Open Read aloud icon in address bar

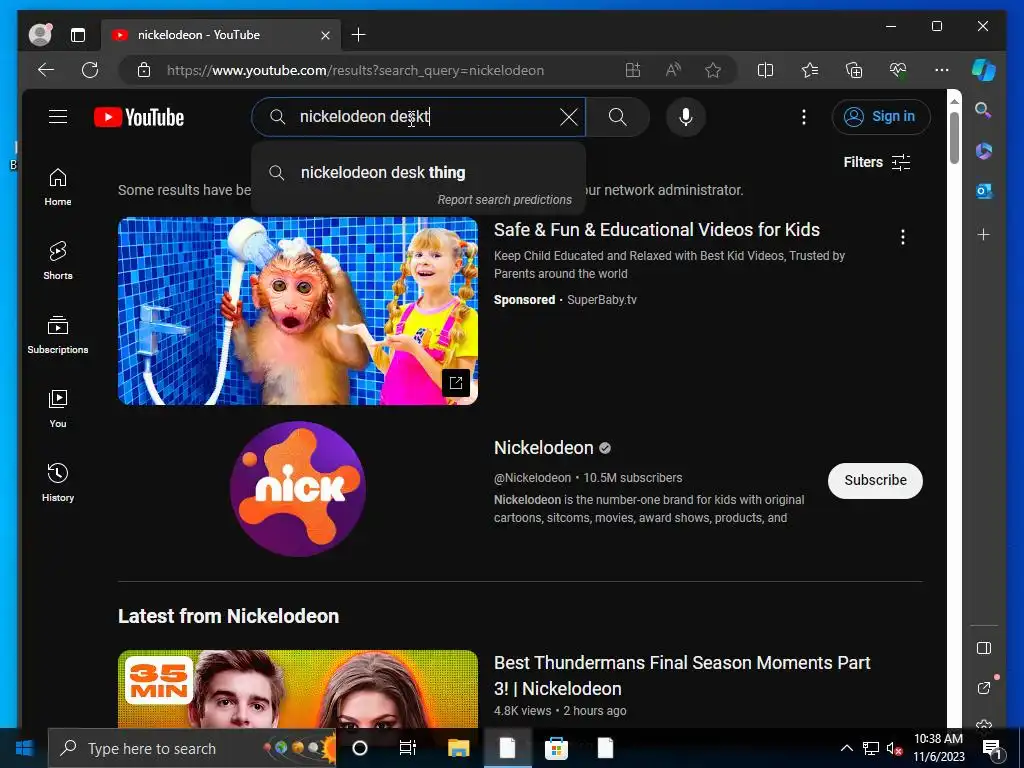click(x=673, y=70)
